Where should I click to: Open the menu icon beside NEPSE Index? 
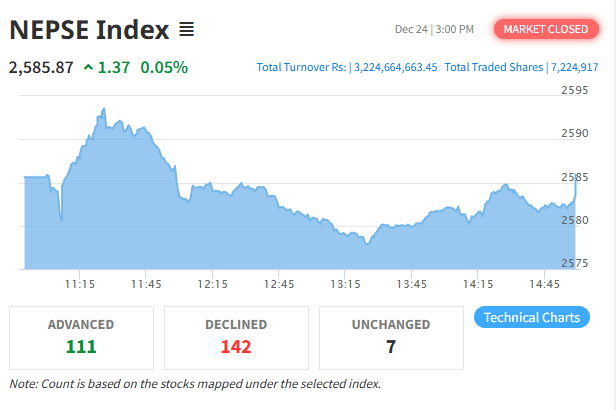click(187, 30)
